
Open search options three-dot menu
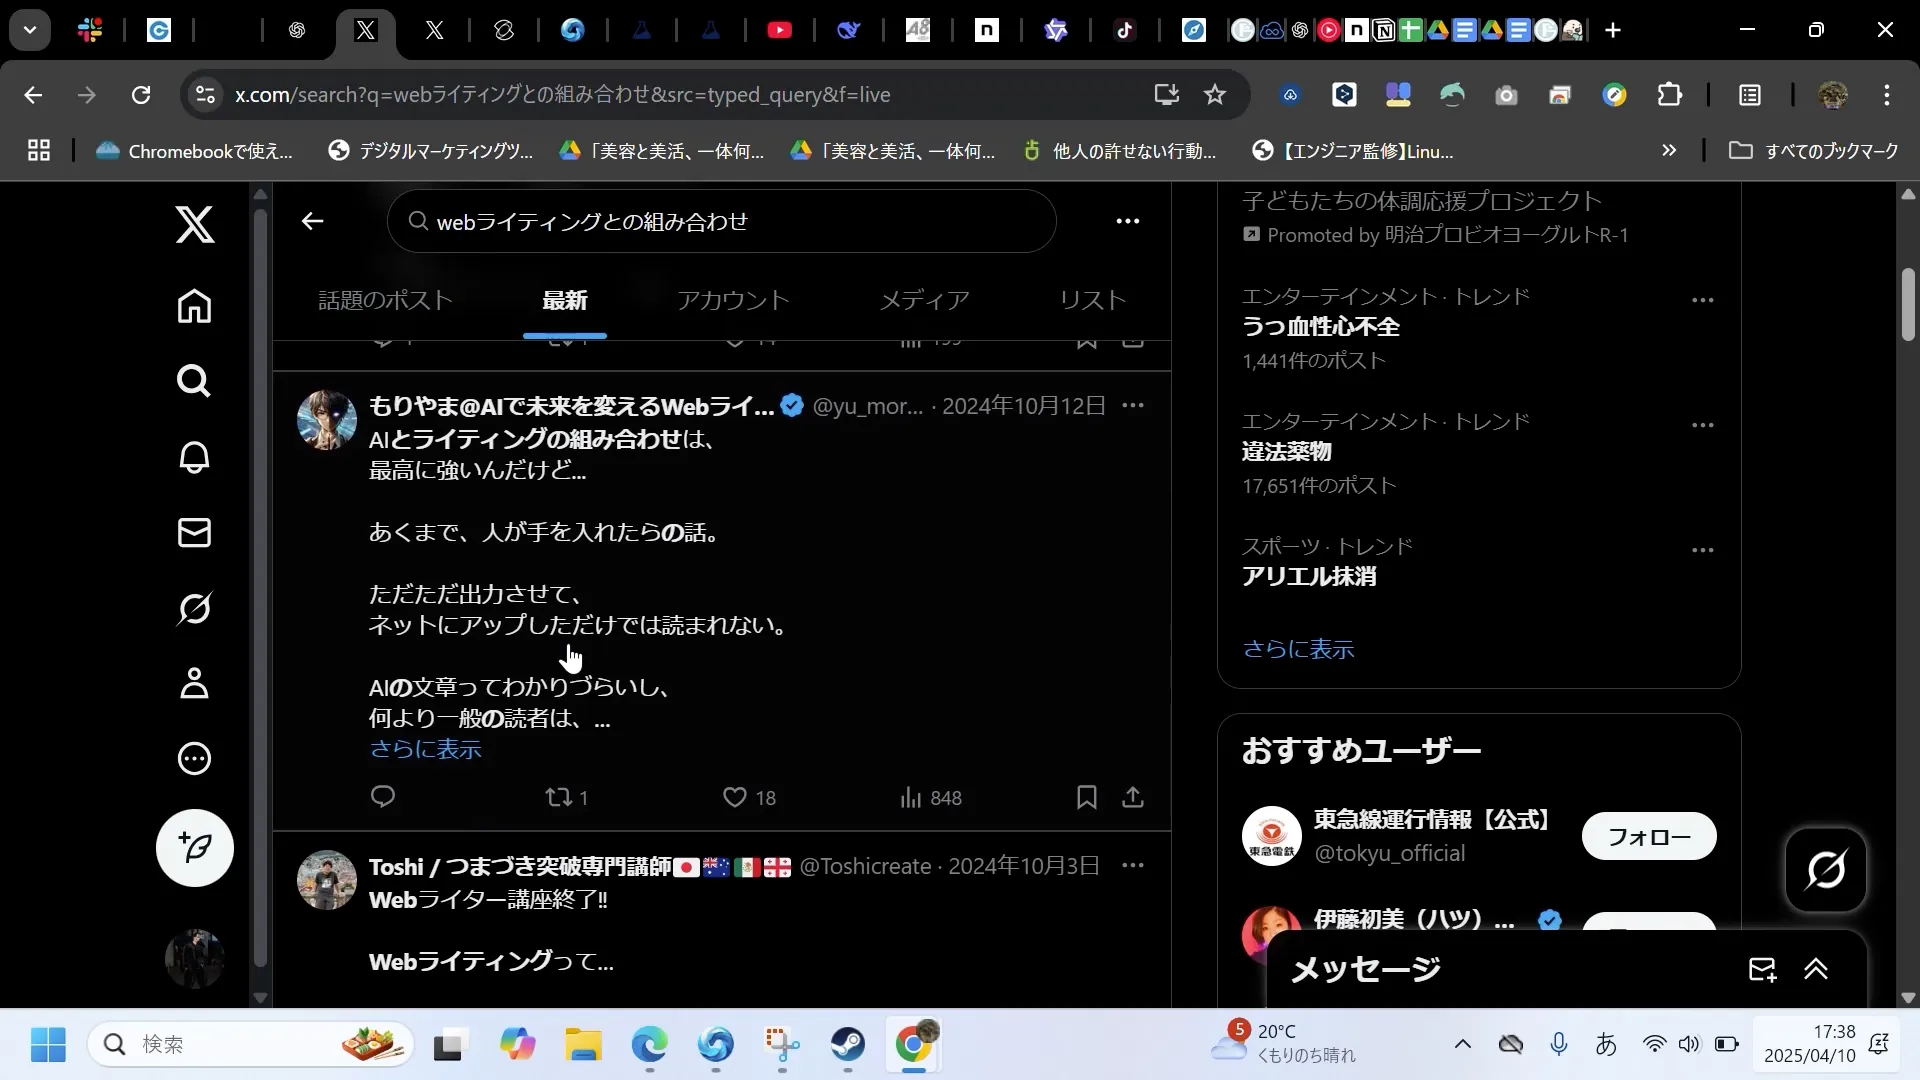(1127, 221)
